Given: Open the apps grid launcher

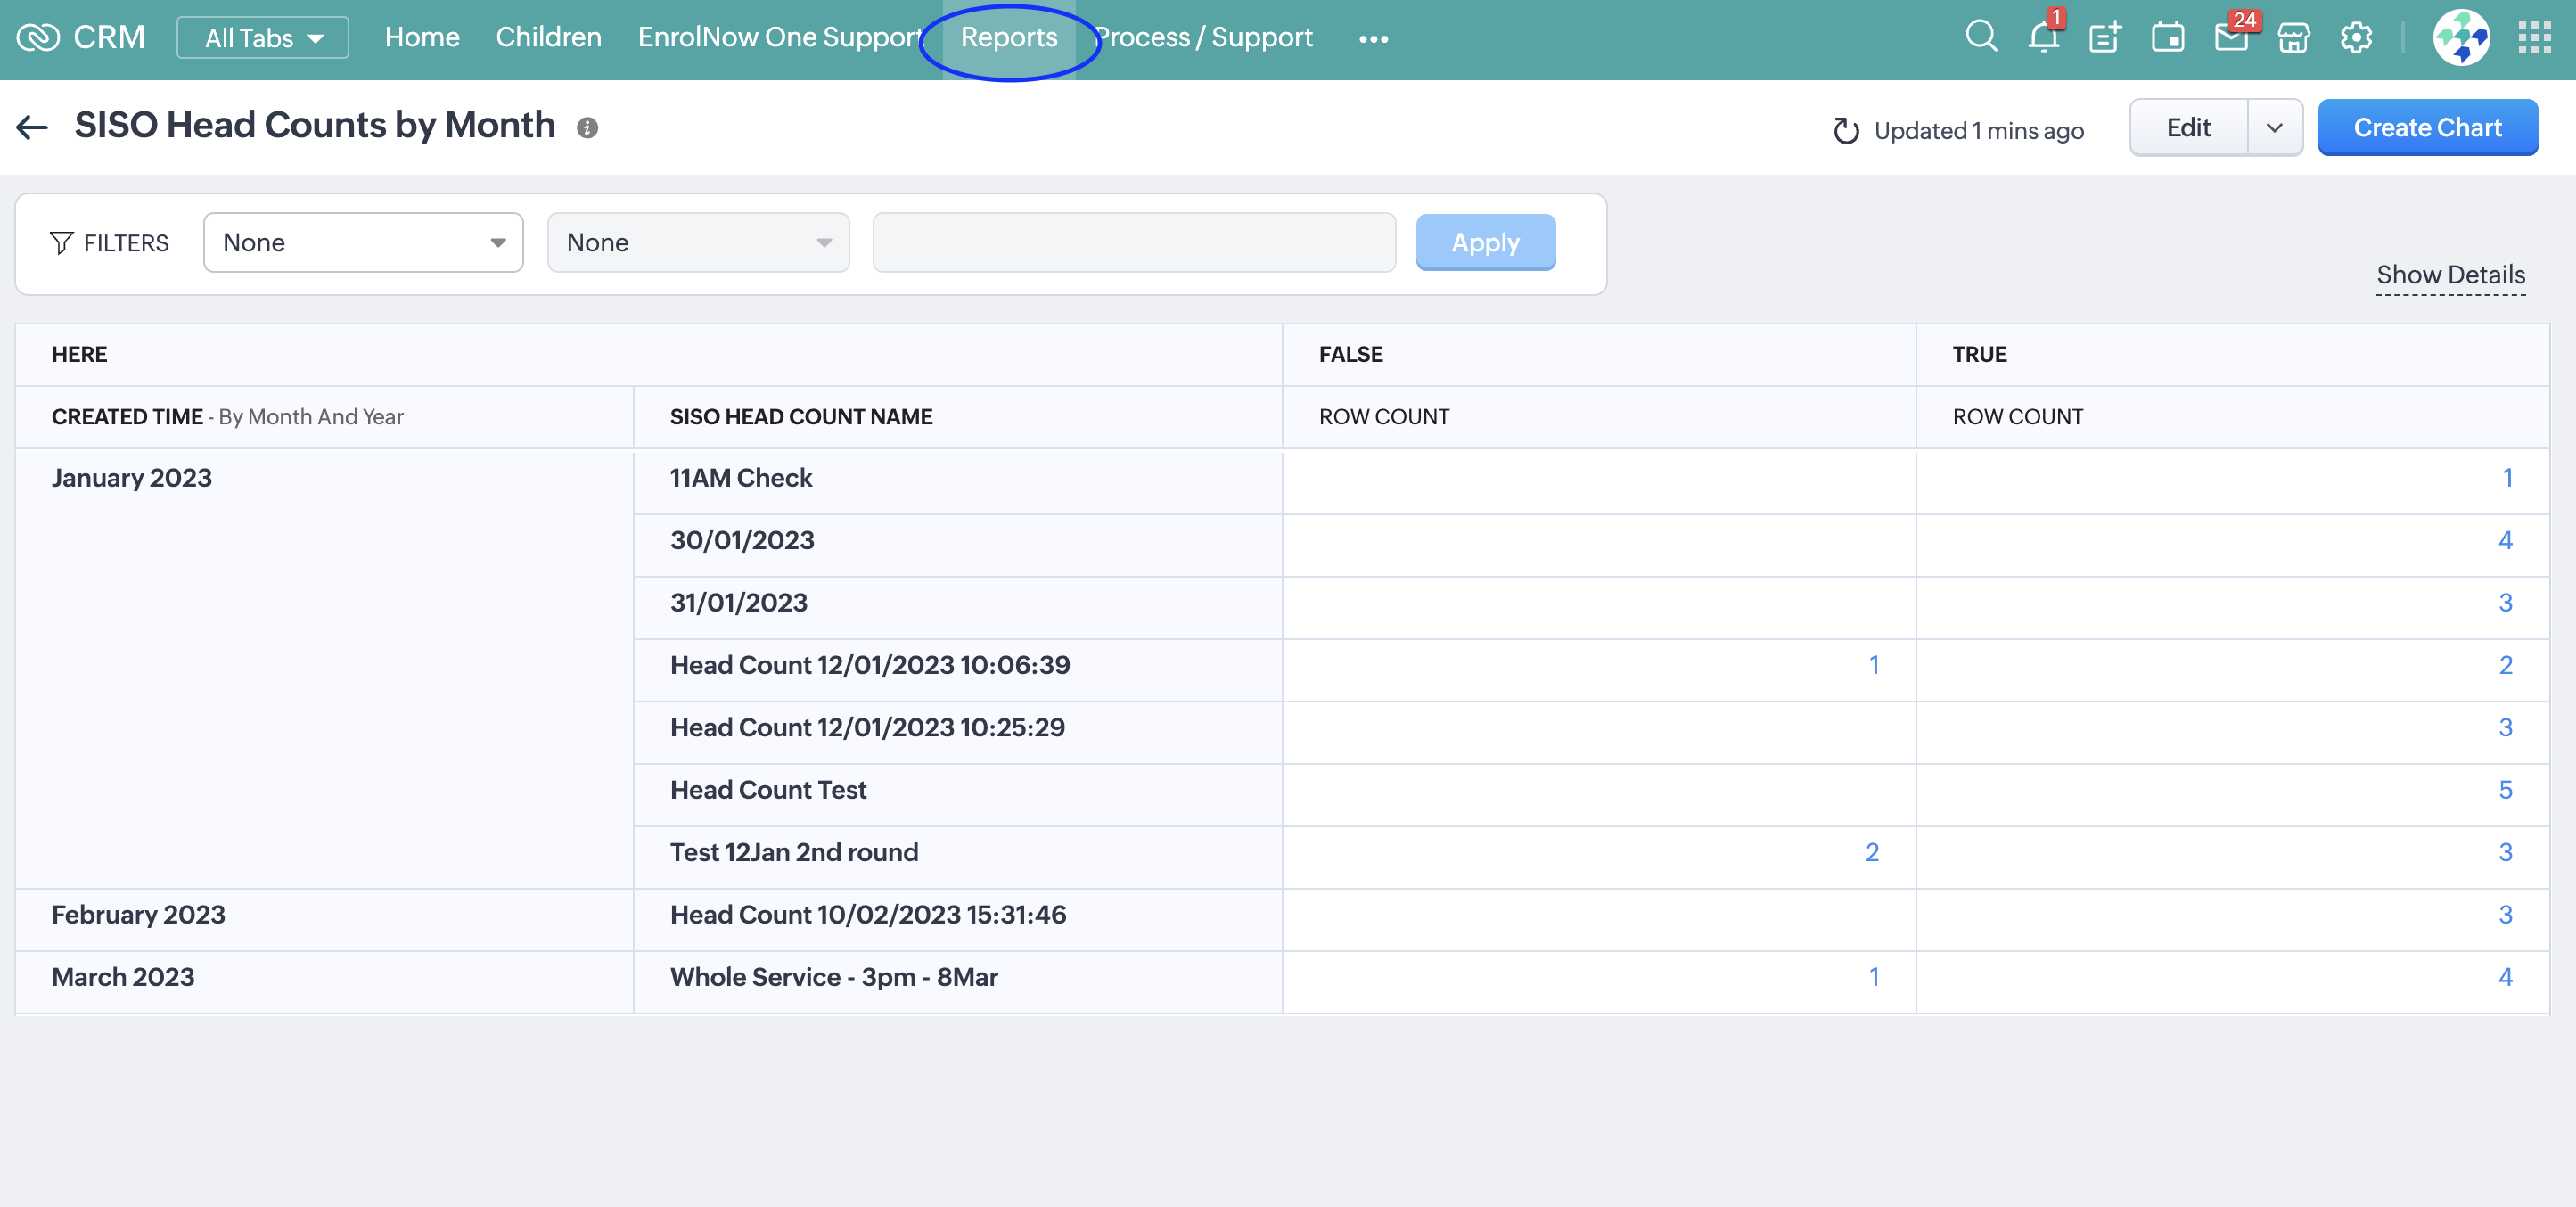Looking at the screenshot, I should (2534, 38).
